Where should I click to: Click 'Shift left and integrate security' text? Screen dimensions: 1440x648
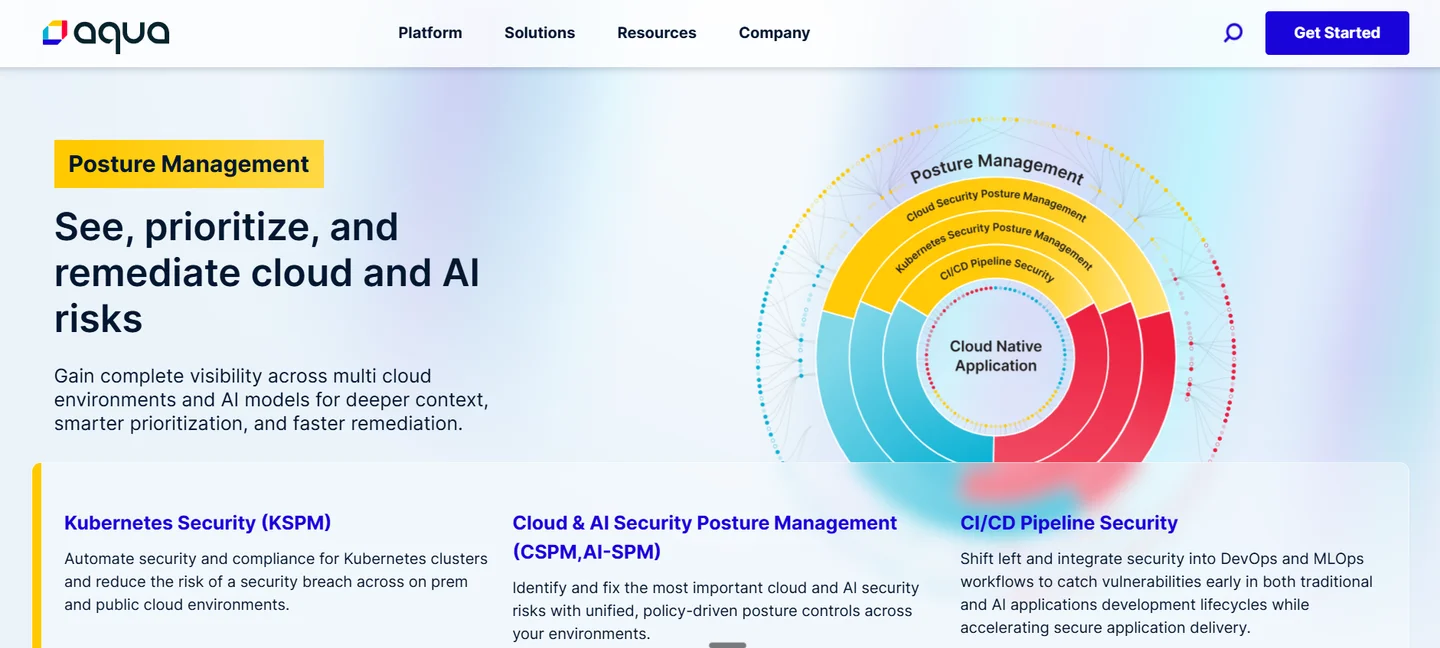(x=1166, y=593)
